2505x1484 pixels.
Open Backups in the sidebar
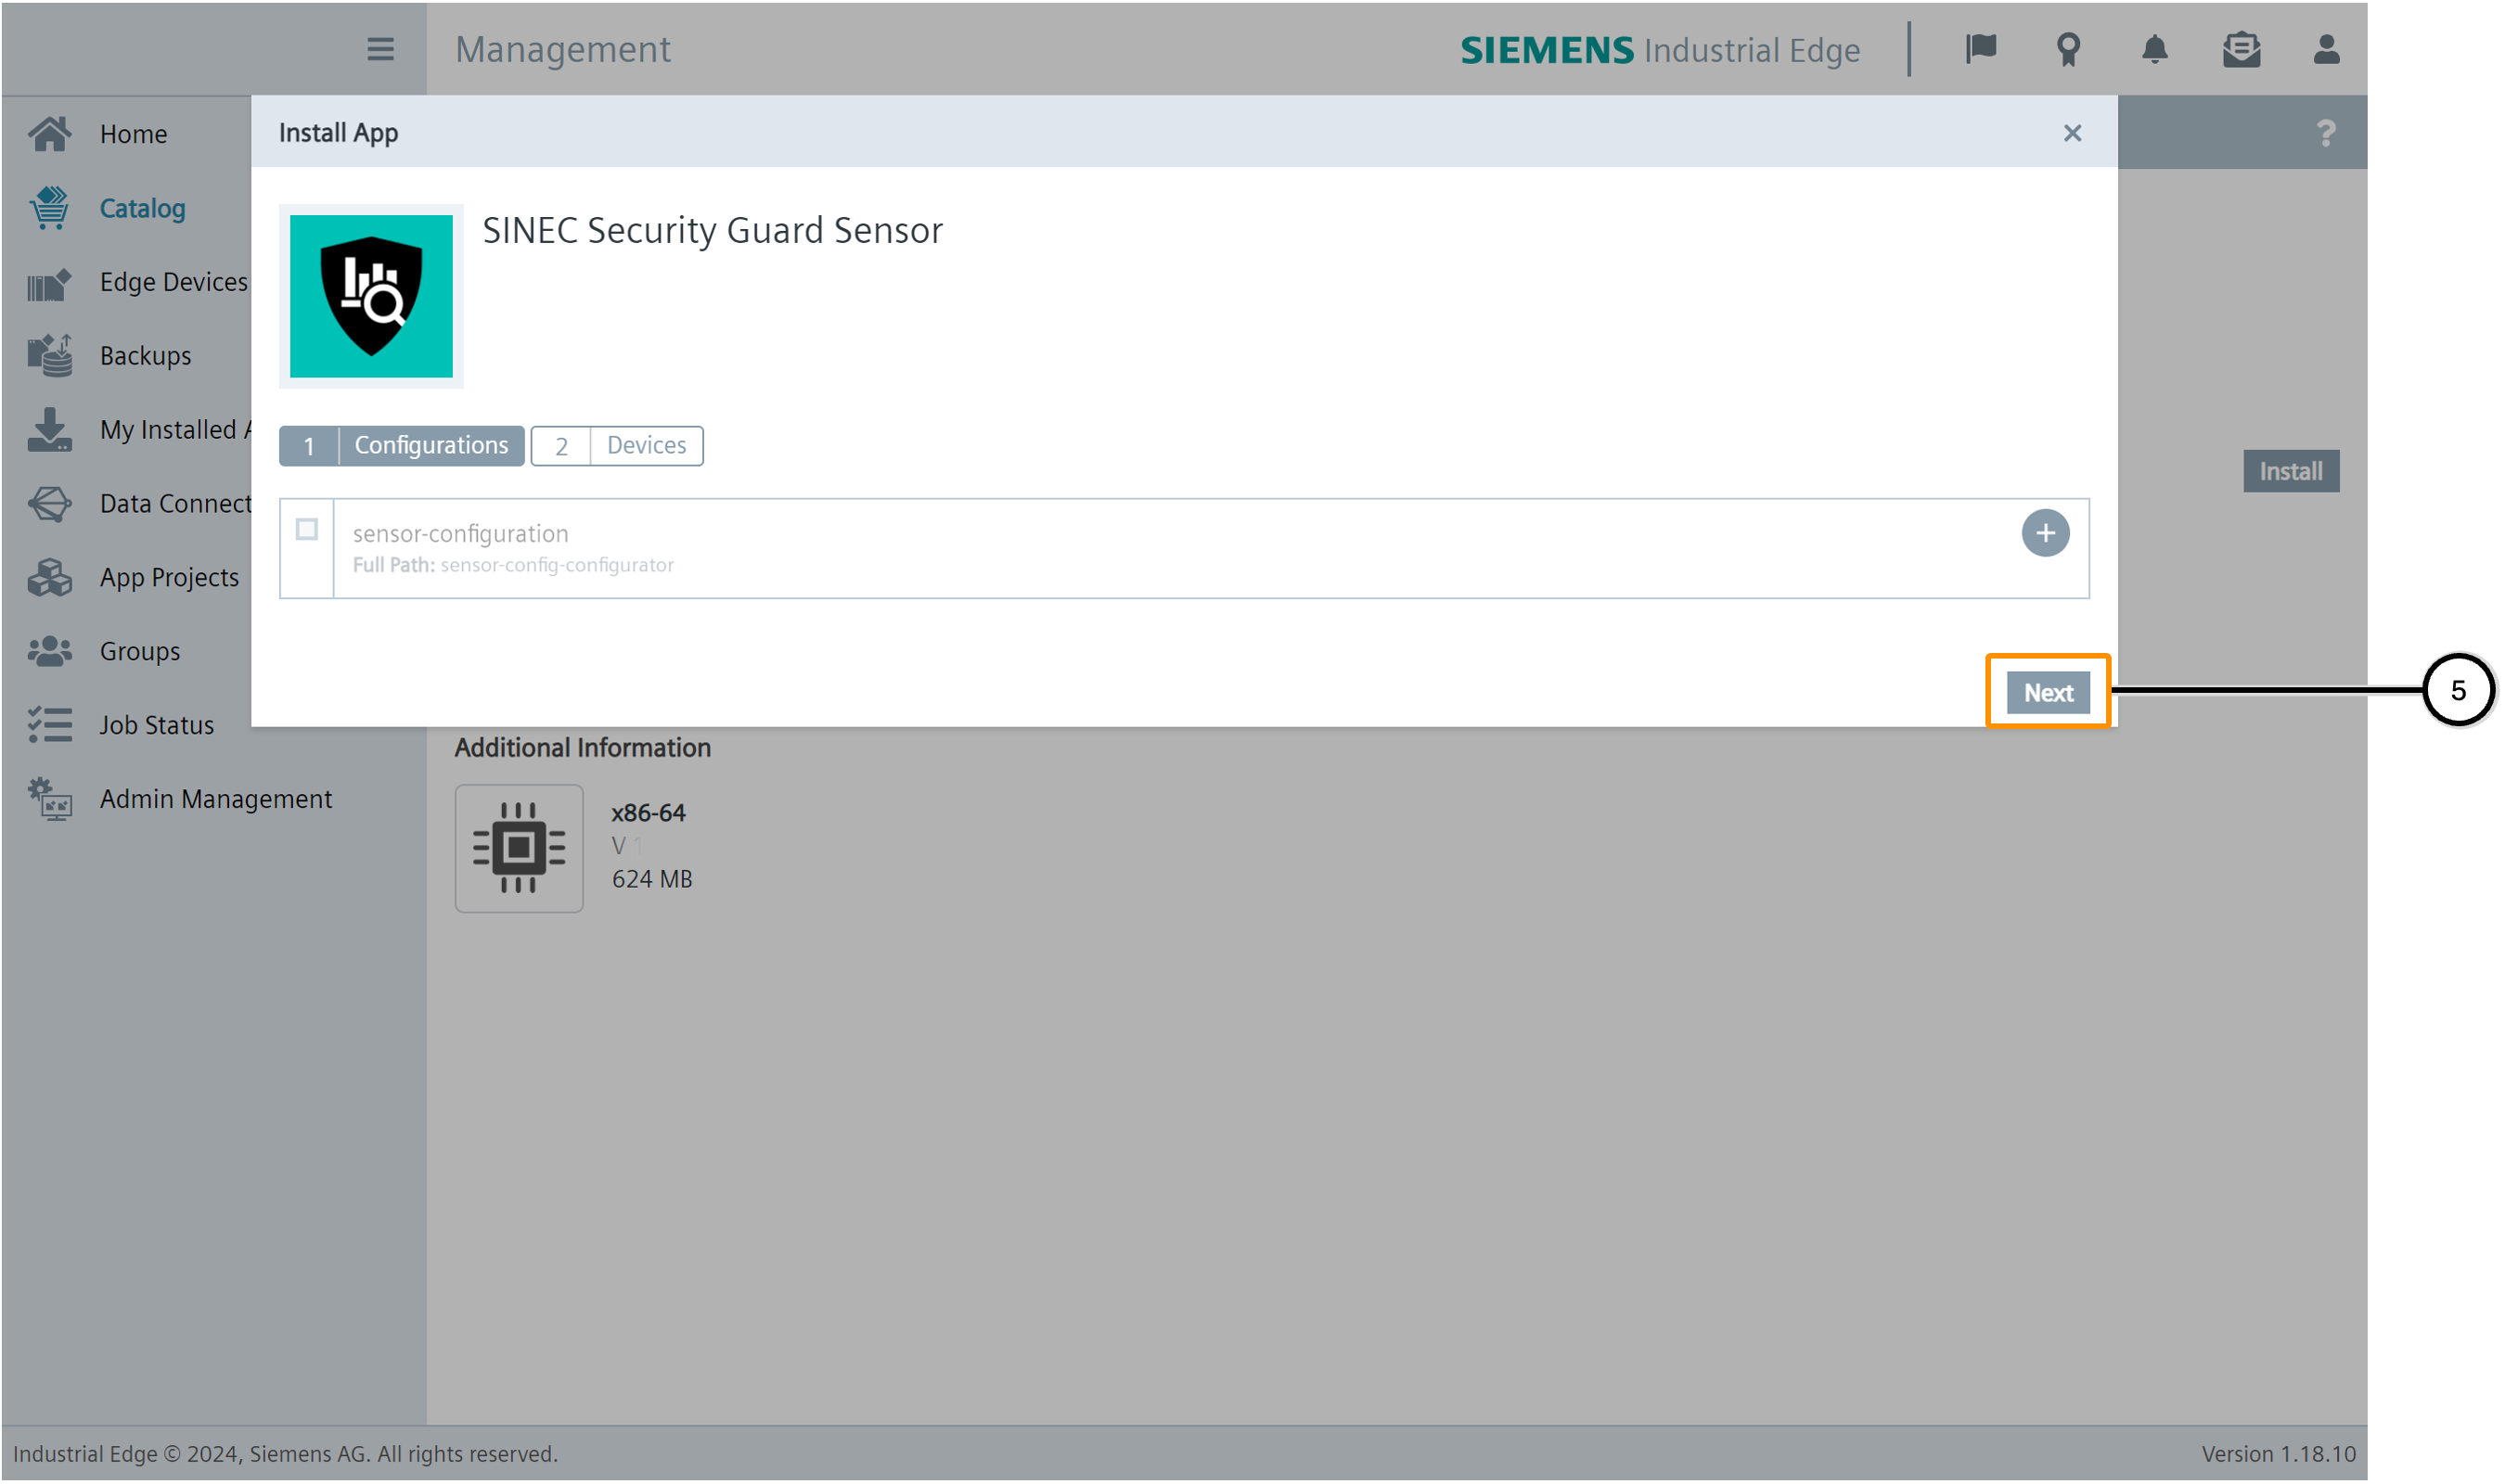point(145,356)
